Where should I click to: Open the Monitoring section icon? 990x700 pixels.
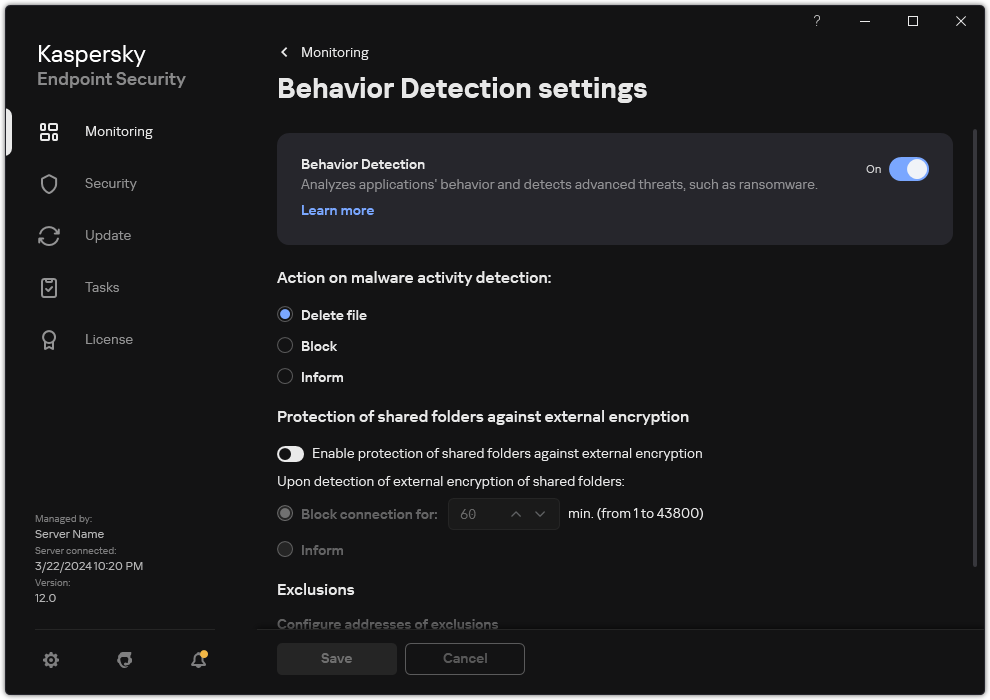coord(49,131)
